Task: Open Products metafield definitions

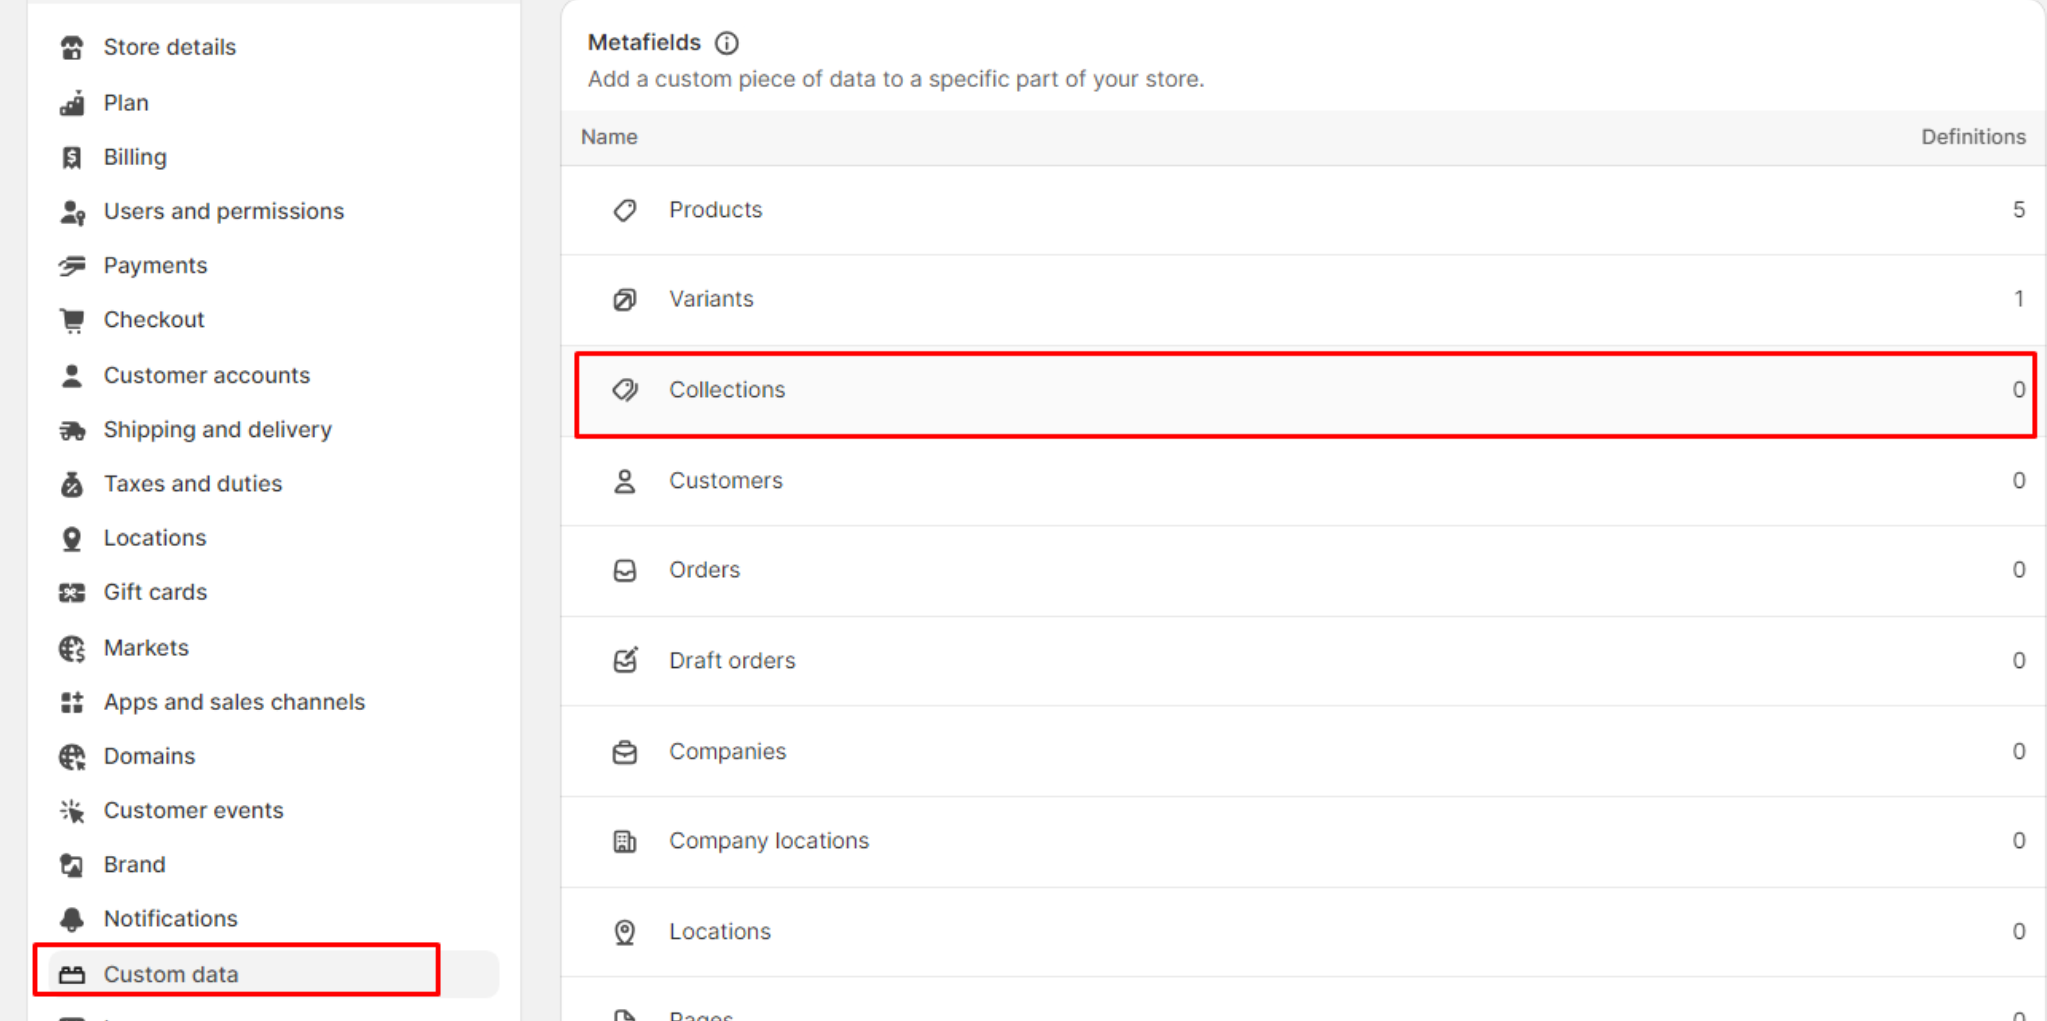Action: (x=1303, y=210)
